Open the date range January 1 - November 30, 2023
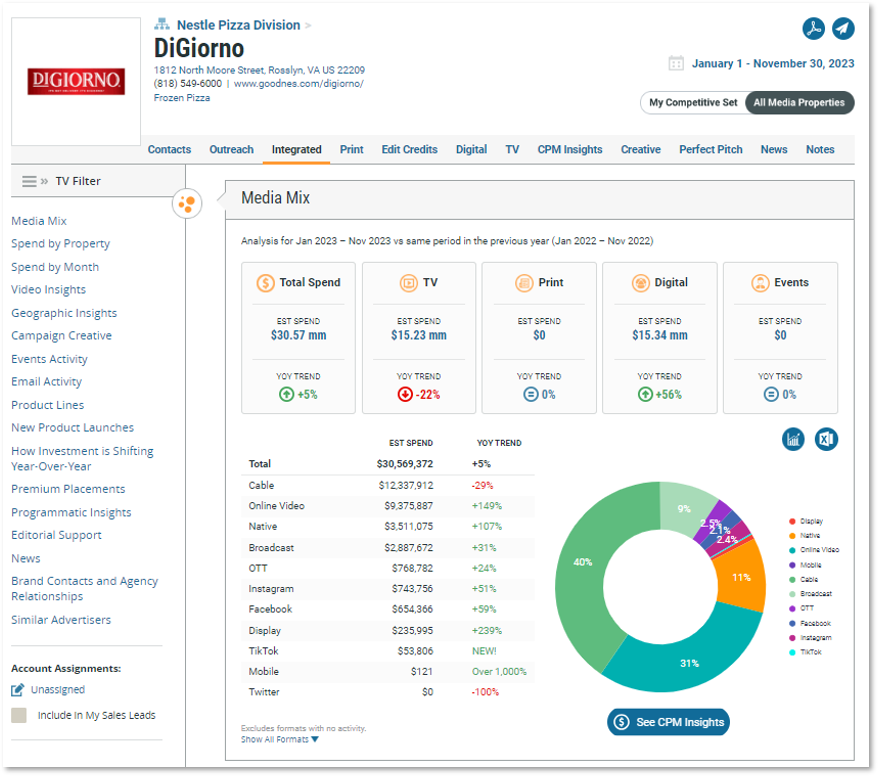Viewport: 878px width, 776px height. coord(773,63)
